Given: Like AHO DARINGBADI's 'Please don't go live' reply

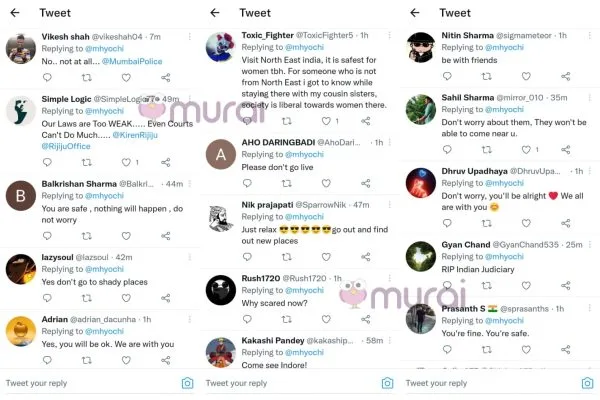Looking at the screenshot, I should [326, 183].
